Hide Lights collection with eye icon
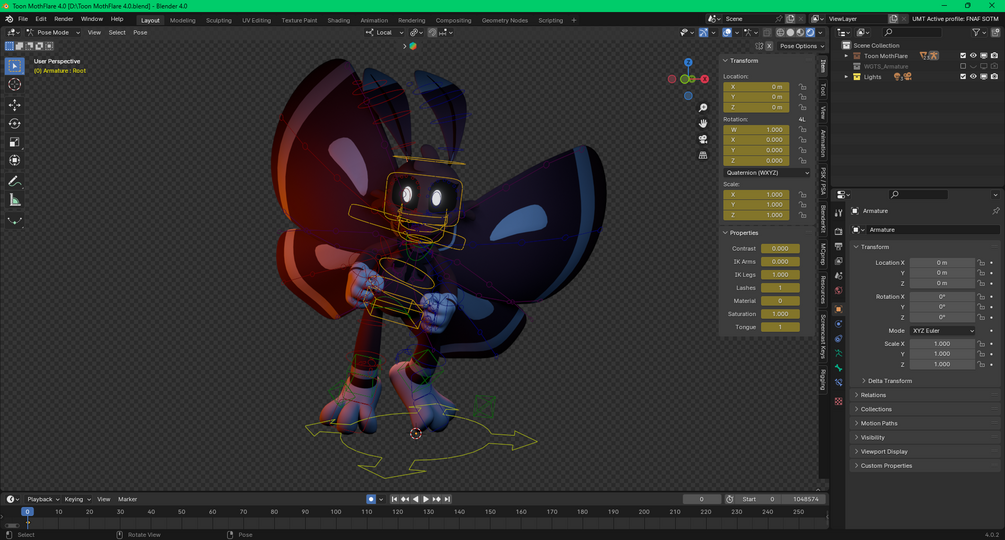The image size is (1005, 540). (x=973, y=77)
